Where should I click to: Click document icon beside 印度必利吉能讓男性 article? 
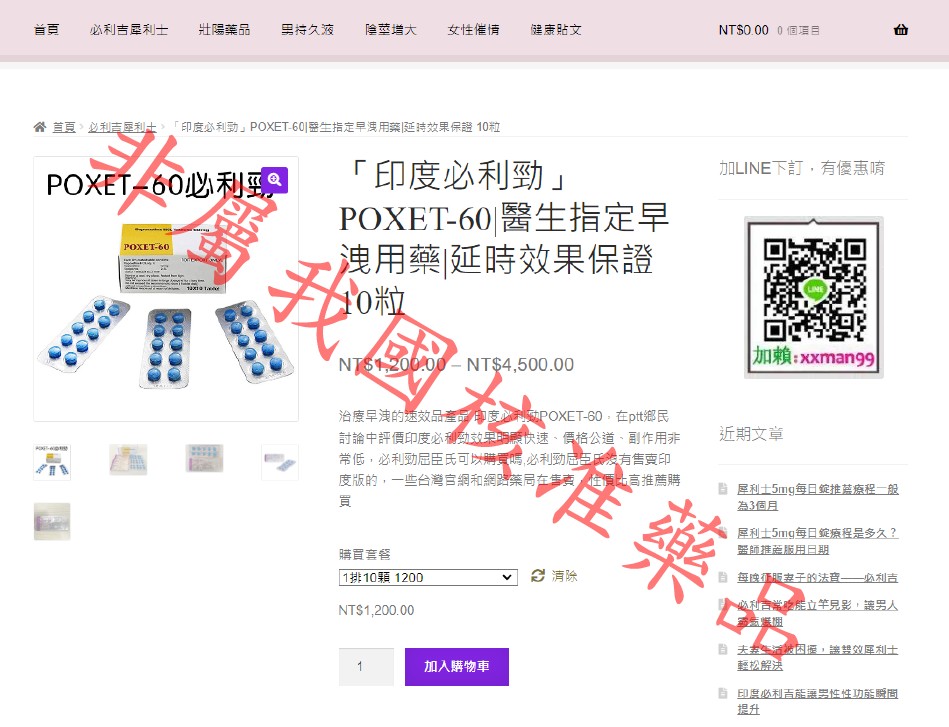point(723,693)
